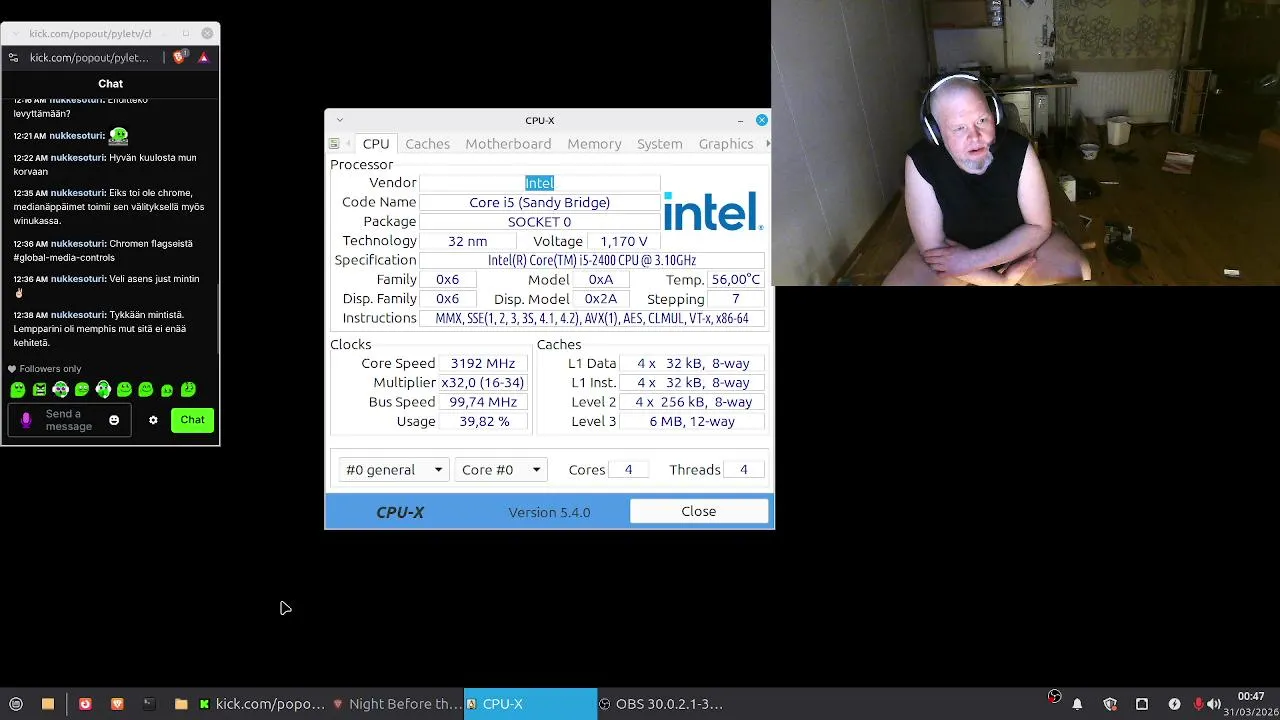This screenshot has width=1280, height=720.
Task: Open the terminal icon in taskbar
Action: coord(149,704)
